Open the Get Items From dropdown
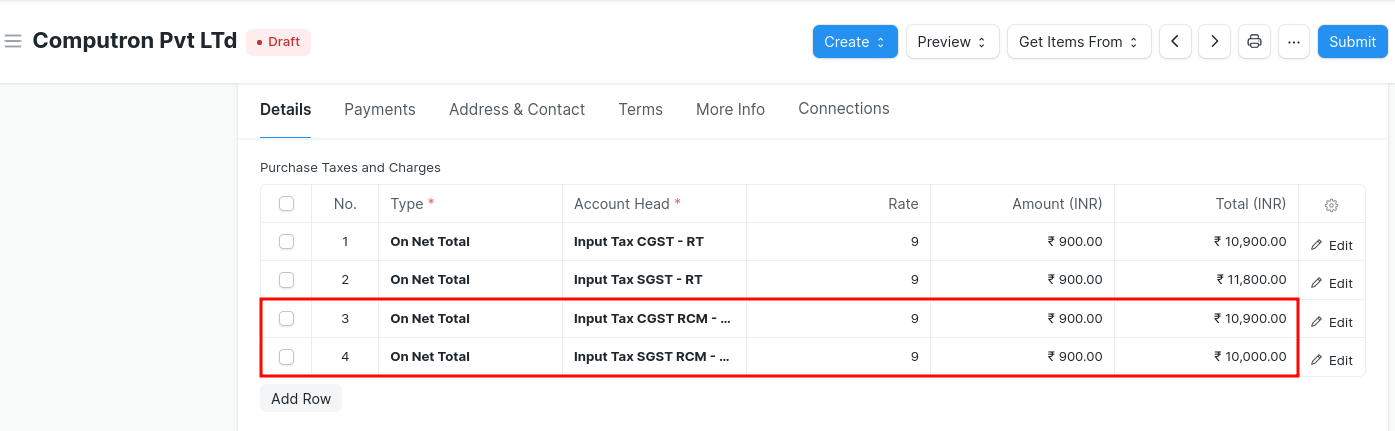 (1079, 42)
